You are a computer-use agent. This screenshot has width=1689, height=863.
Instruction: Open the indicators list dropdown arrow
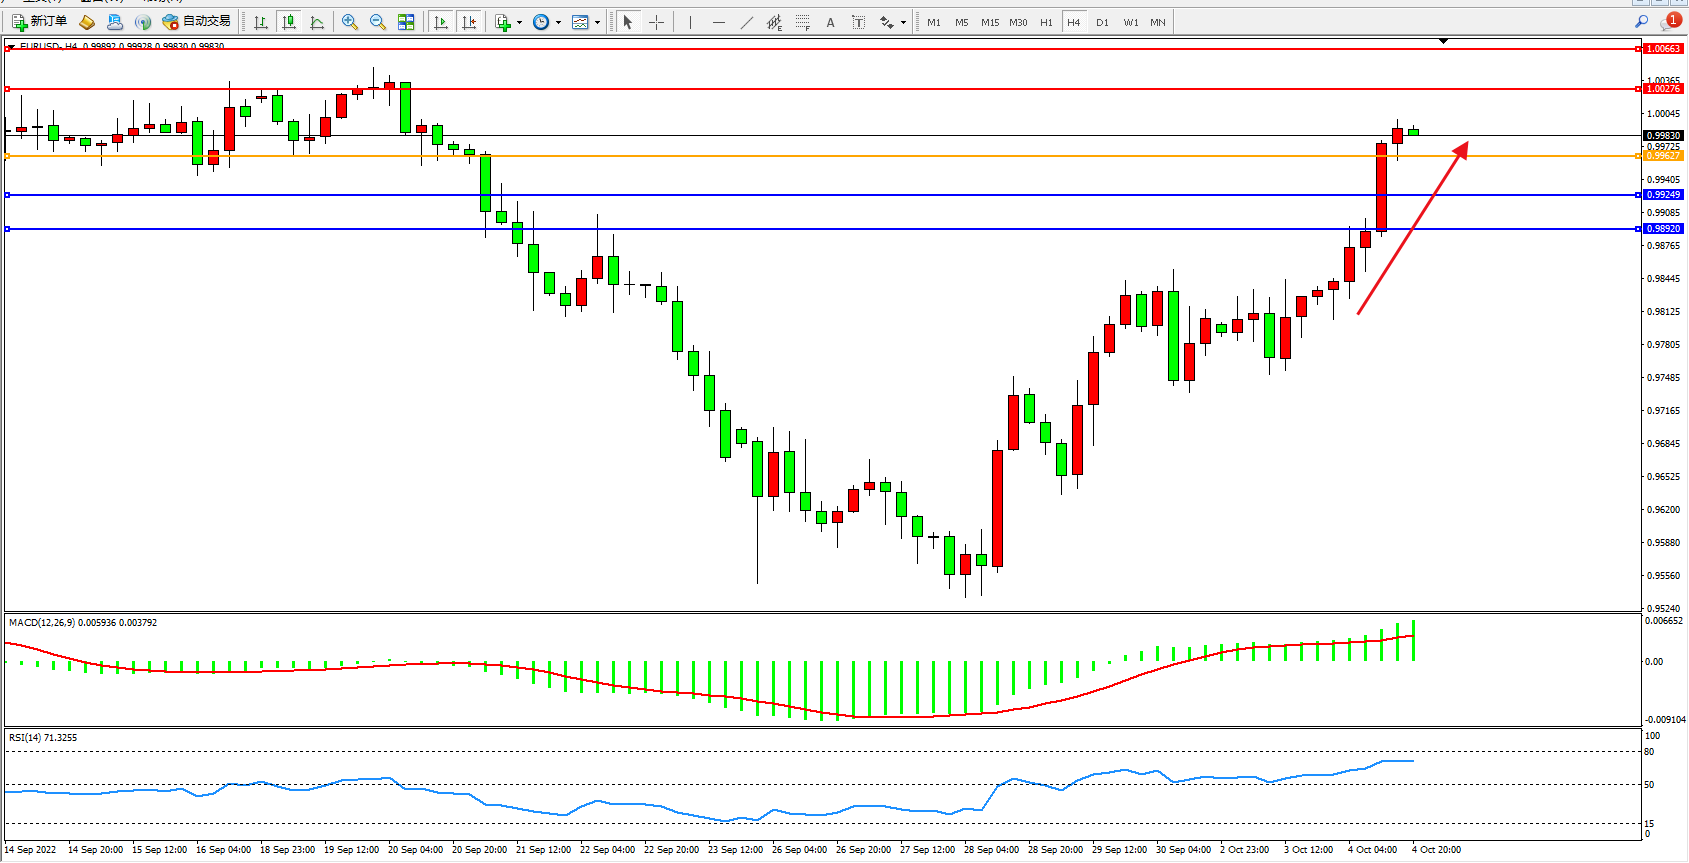519,22
